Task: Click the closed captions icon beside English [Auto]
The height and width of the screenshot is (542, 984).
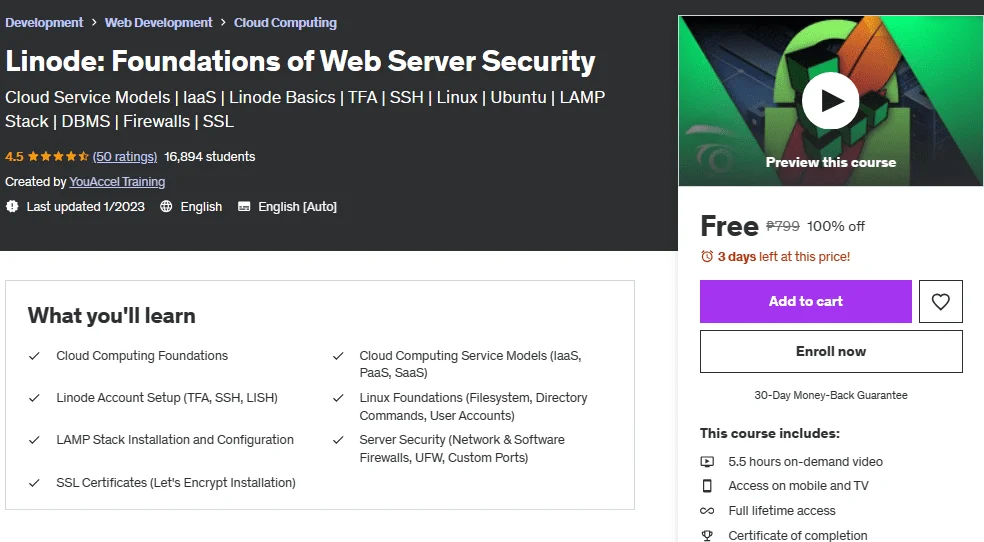Action: (244, 206)
